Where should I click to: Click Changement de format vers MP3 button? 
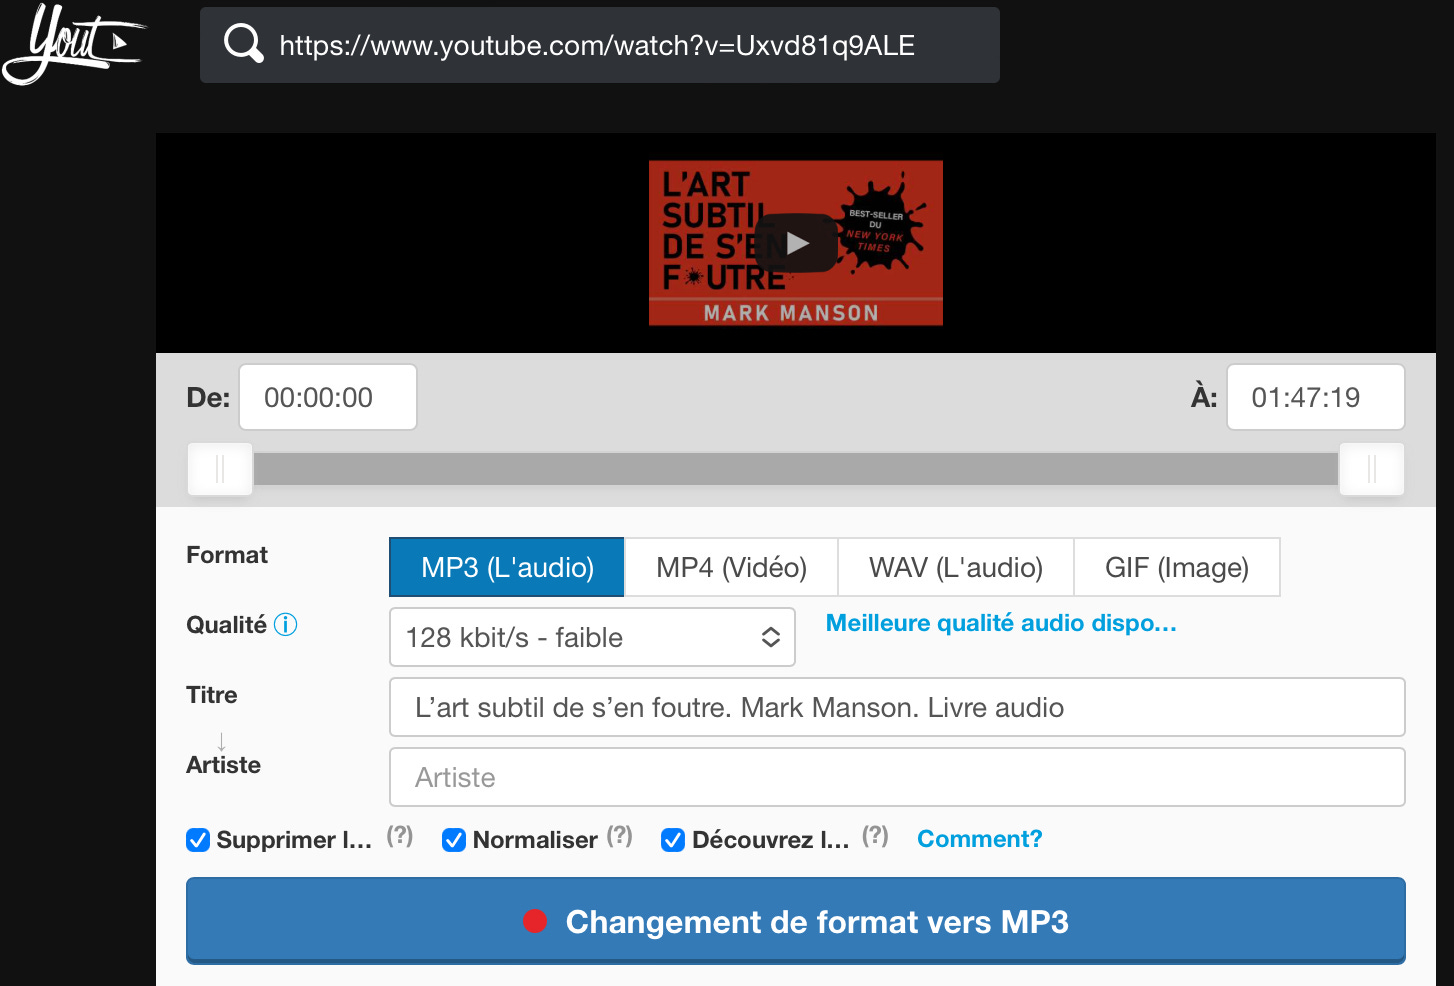(x=796, y=921)
